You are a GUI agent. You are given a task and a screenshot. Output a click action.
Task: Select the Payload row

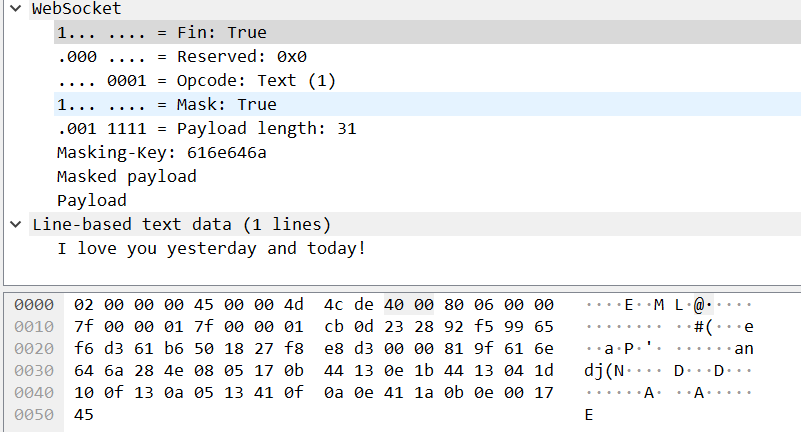(427, 200)
